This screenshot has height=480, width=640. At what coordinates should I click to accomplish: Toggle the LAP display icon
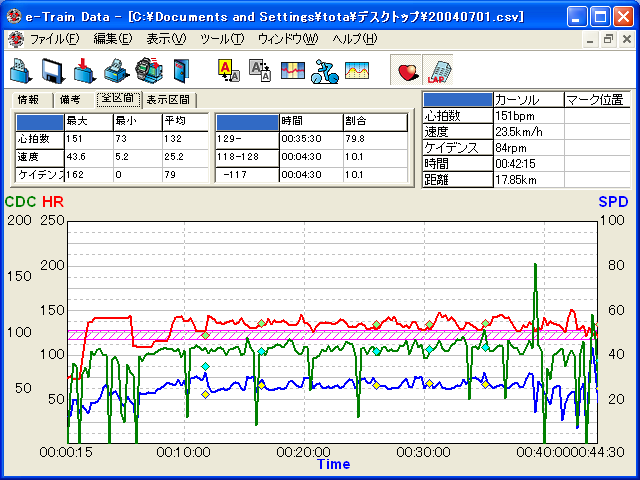pos(437,71)
